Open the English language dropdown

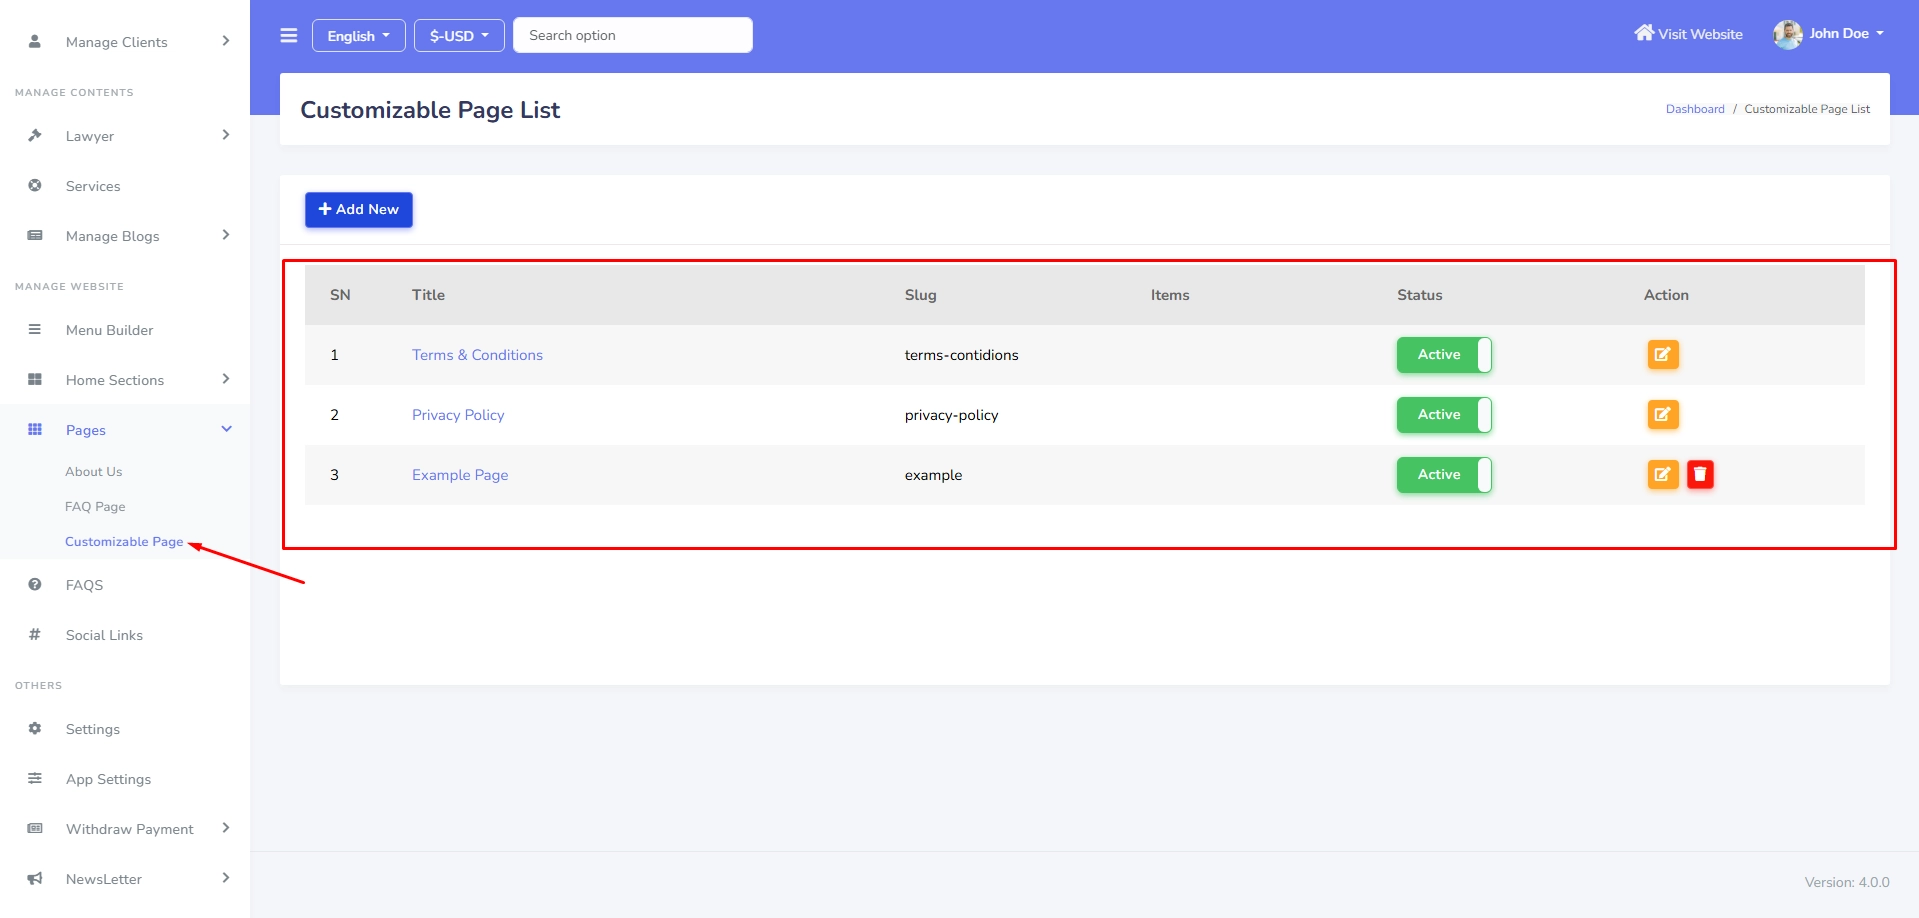coord(359,36)
